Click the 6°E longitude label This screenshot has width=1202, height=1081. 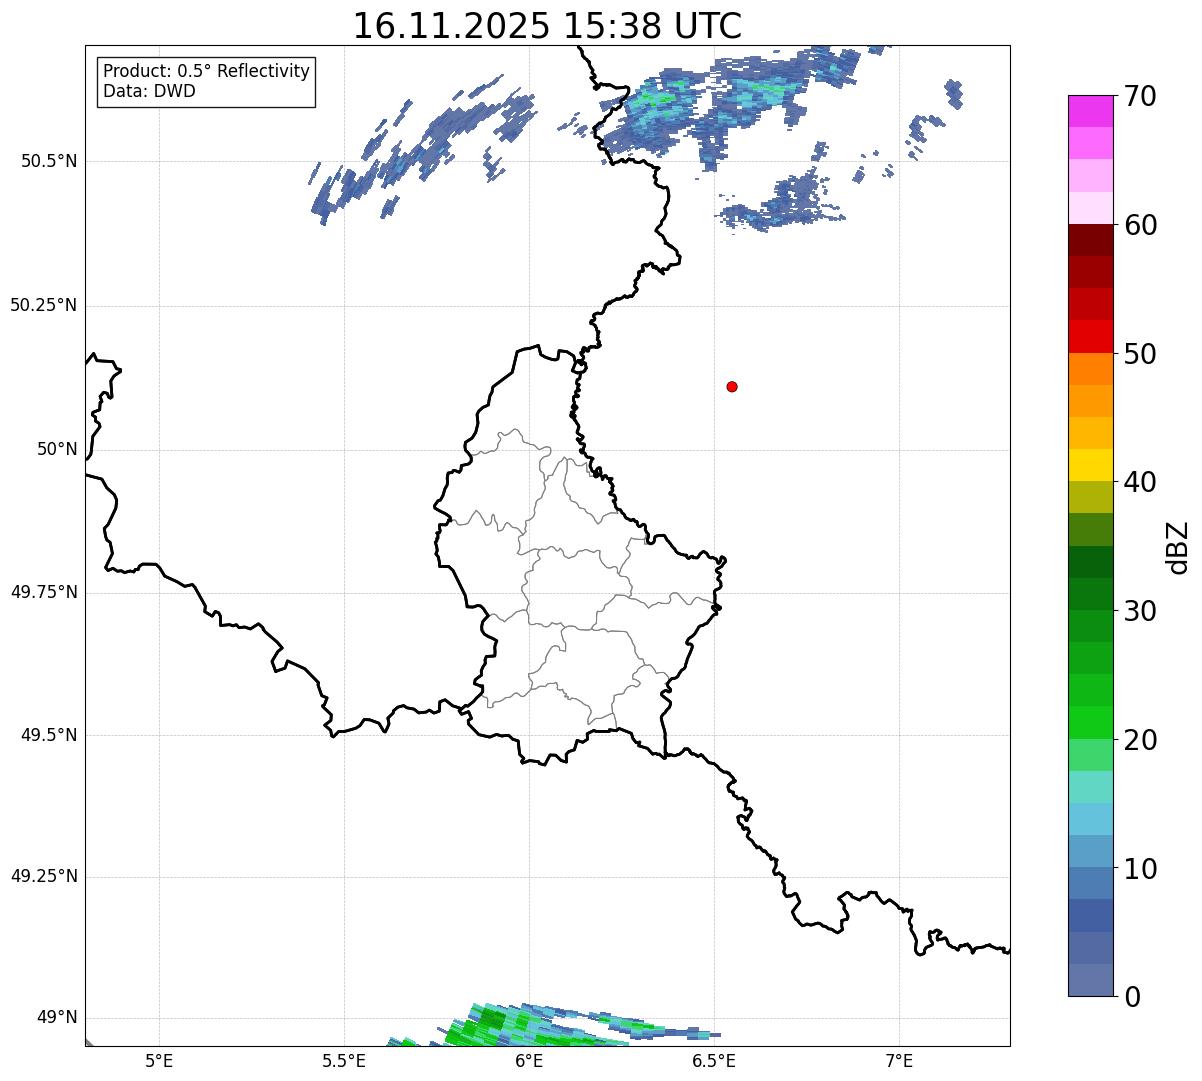529,1060
